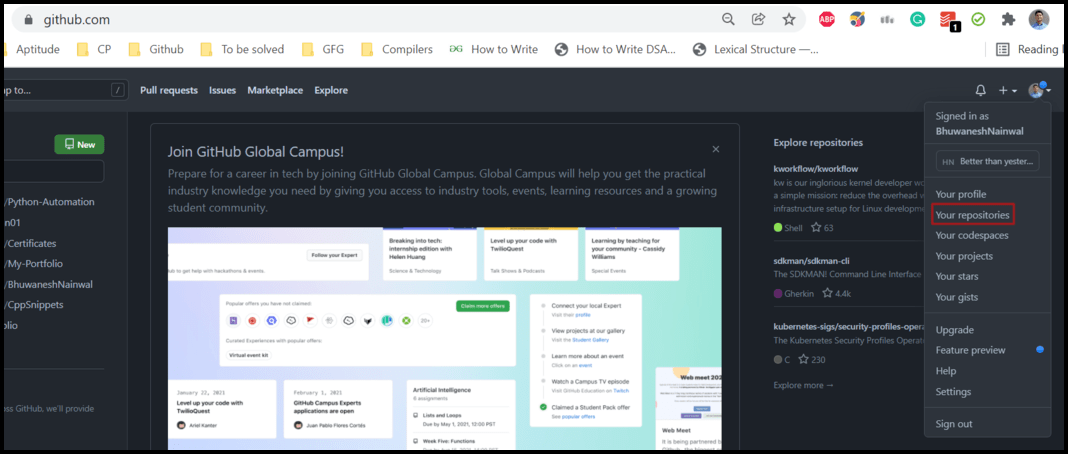Viewport: 1068px width, 454px height.
Task: Open the Python-Automation repository
Action: 50,201
